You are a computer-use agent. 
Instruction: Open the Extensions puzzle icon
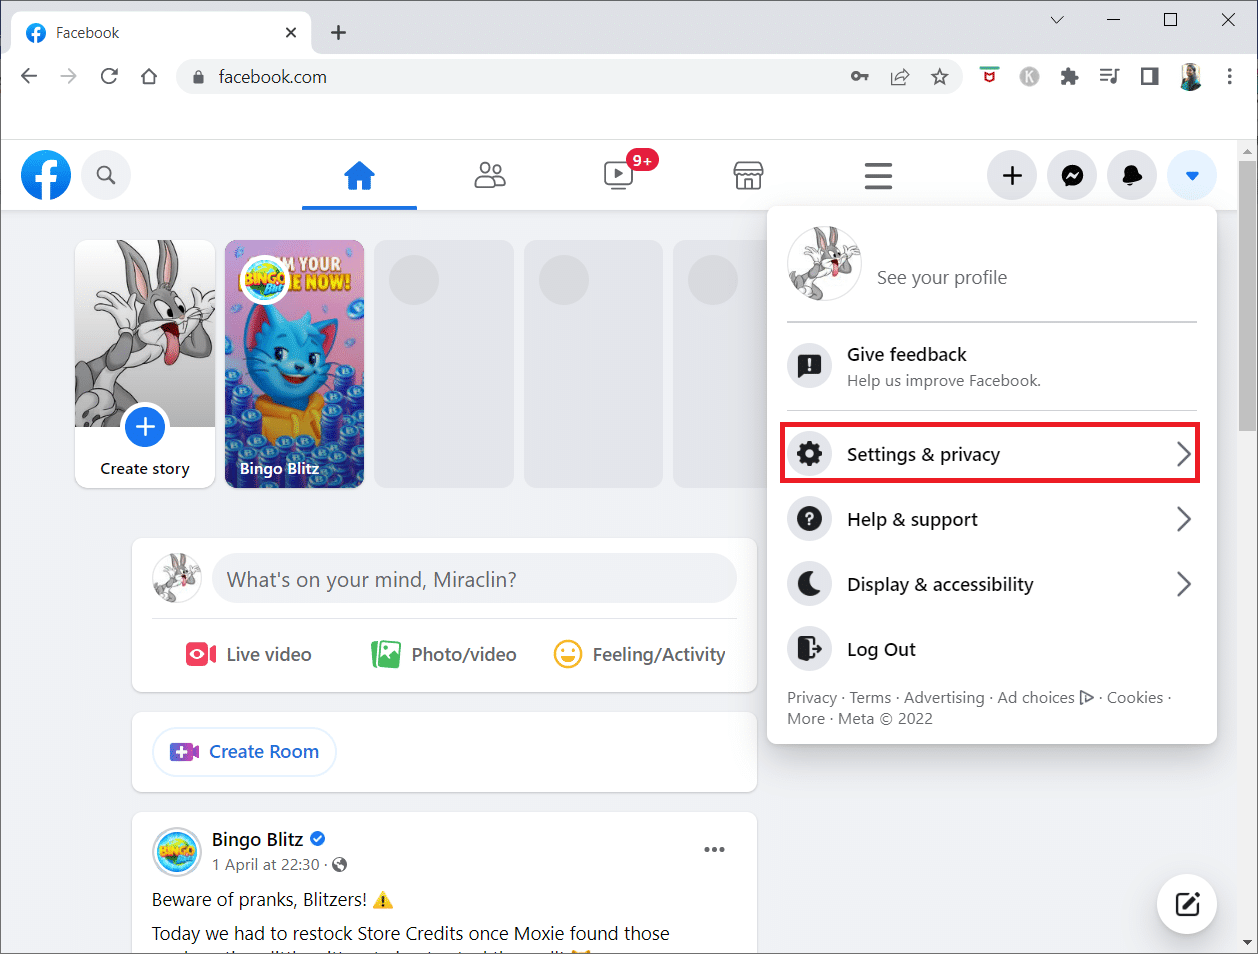click(x=1069, y=76)
